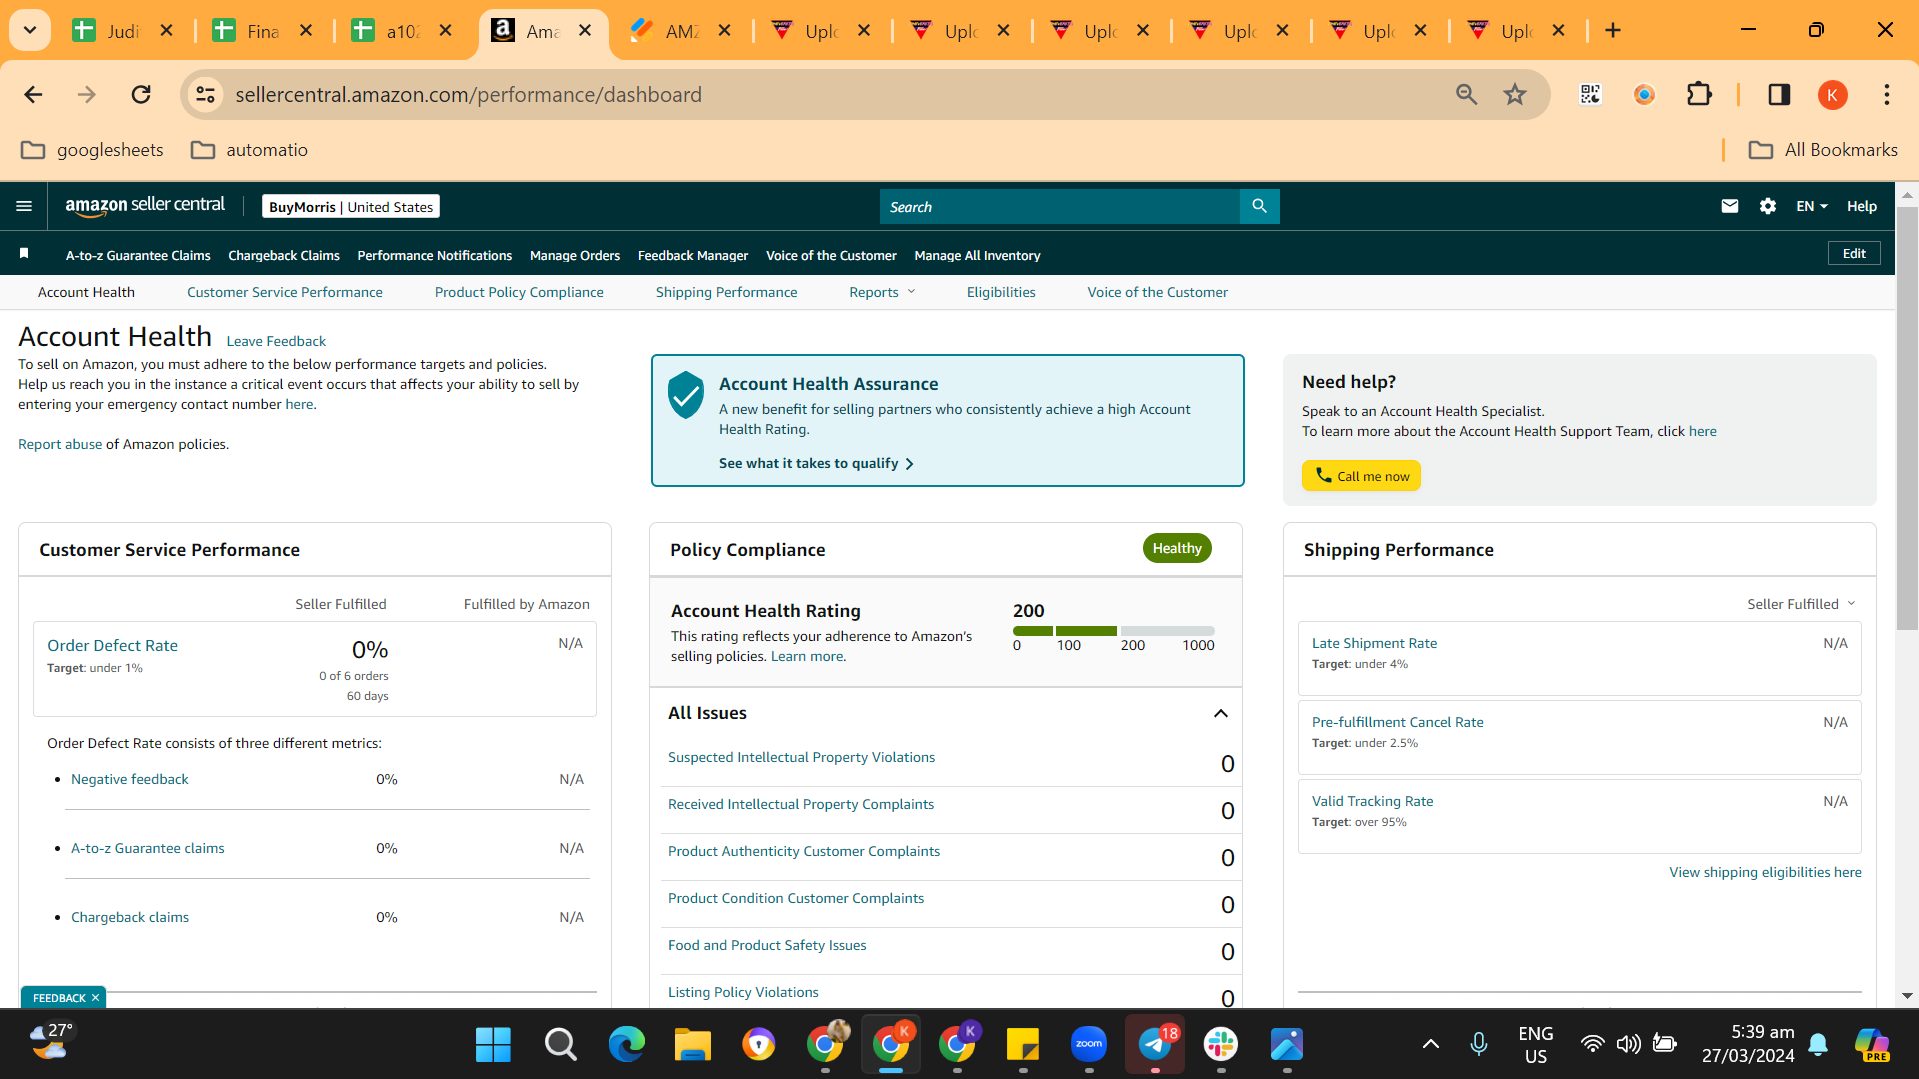The image size is (1919, 1079).
Task: Open the Order Defect Rate link
Action: (x=113, y=646)
